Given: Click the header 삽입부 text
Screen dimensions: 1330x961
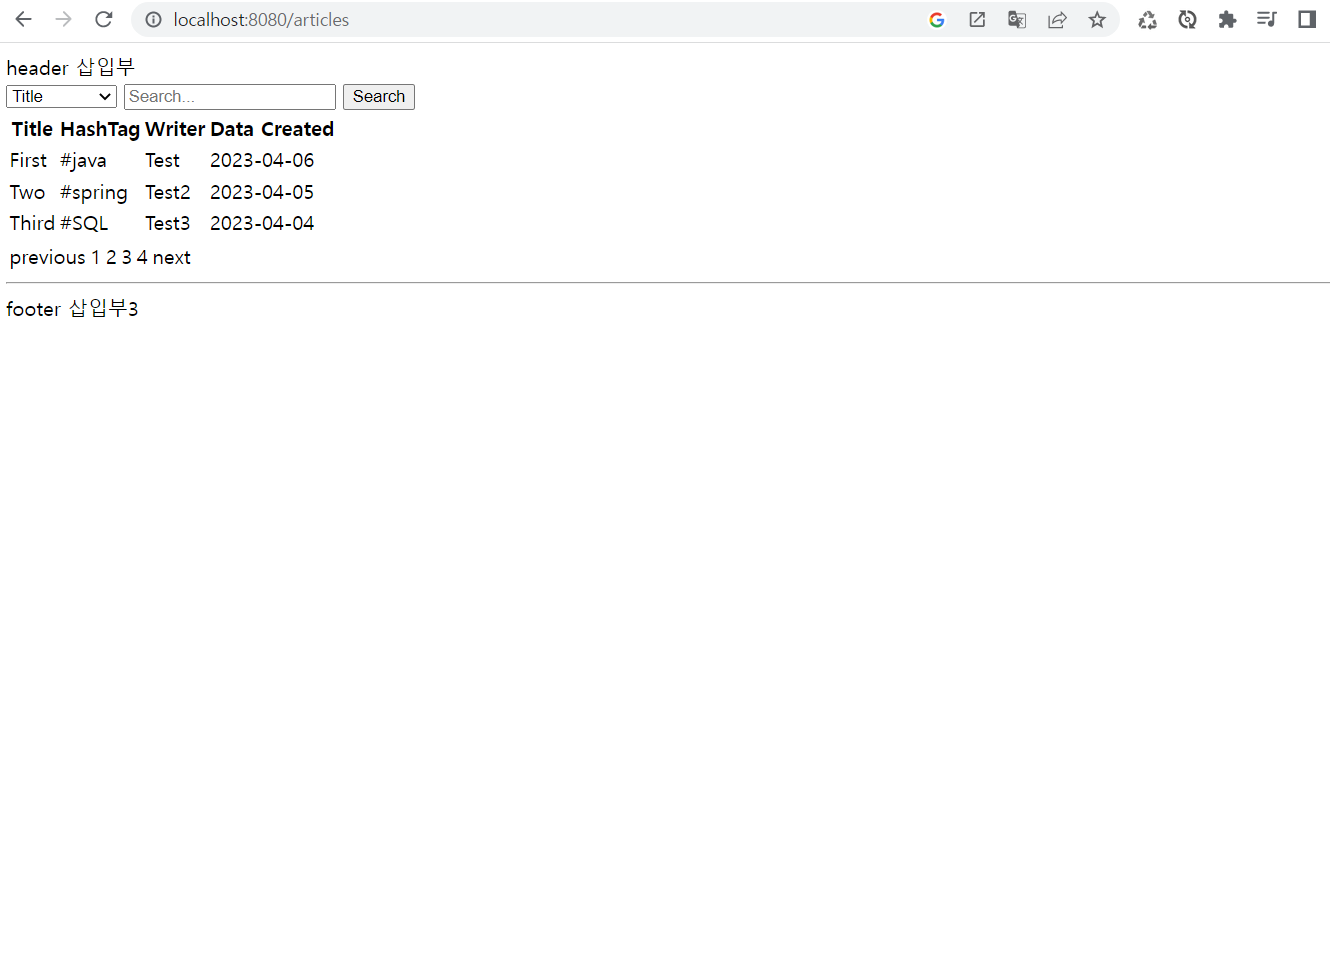Looking at the screenshot, I should click(70, 67).
